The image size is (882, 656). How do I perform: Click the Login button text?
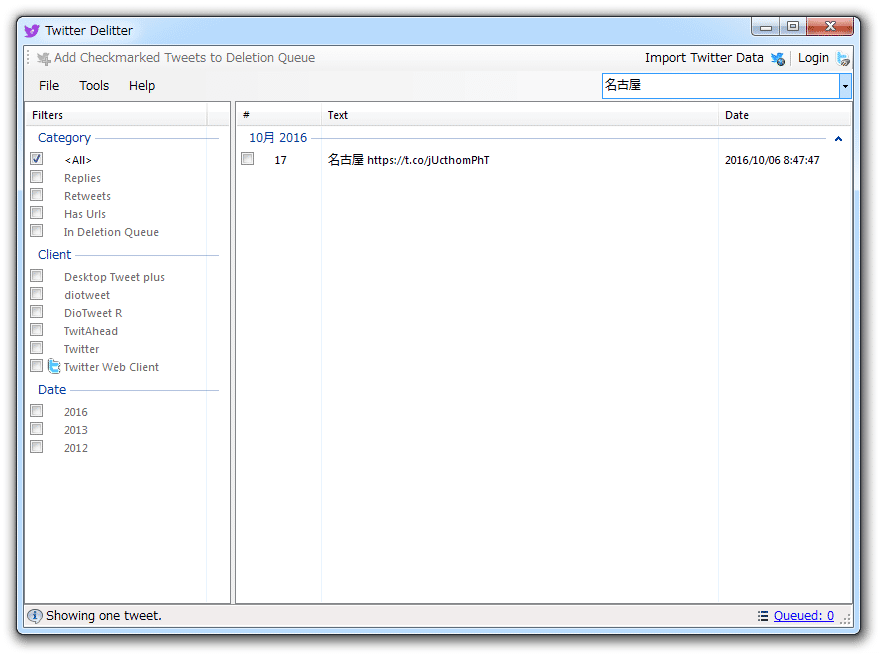[813, 58]
